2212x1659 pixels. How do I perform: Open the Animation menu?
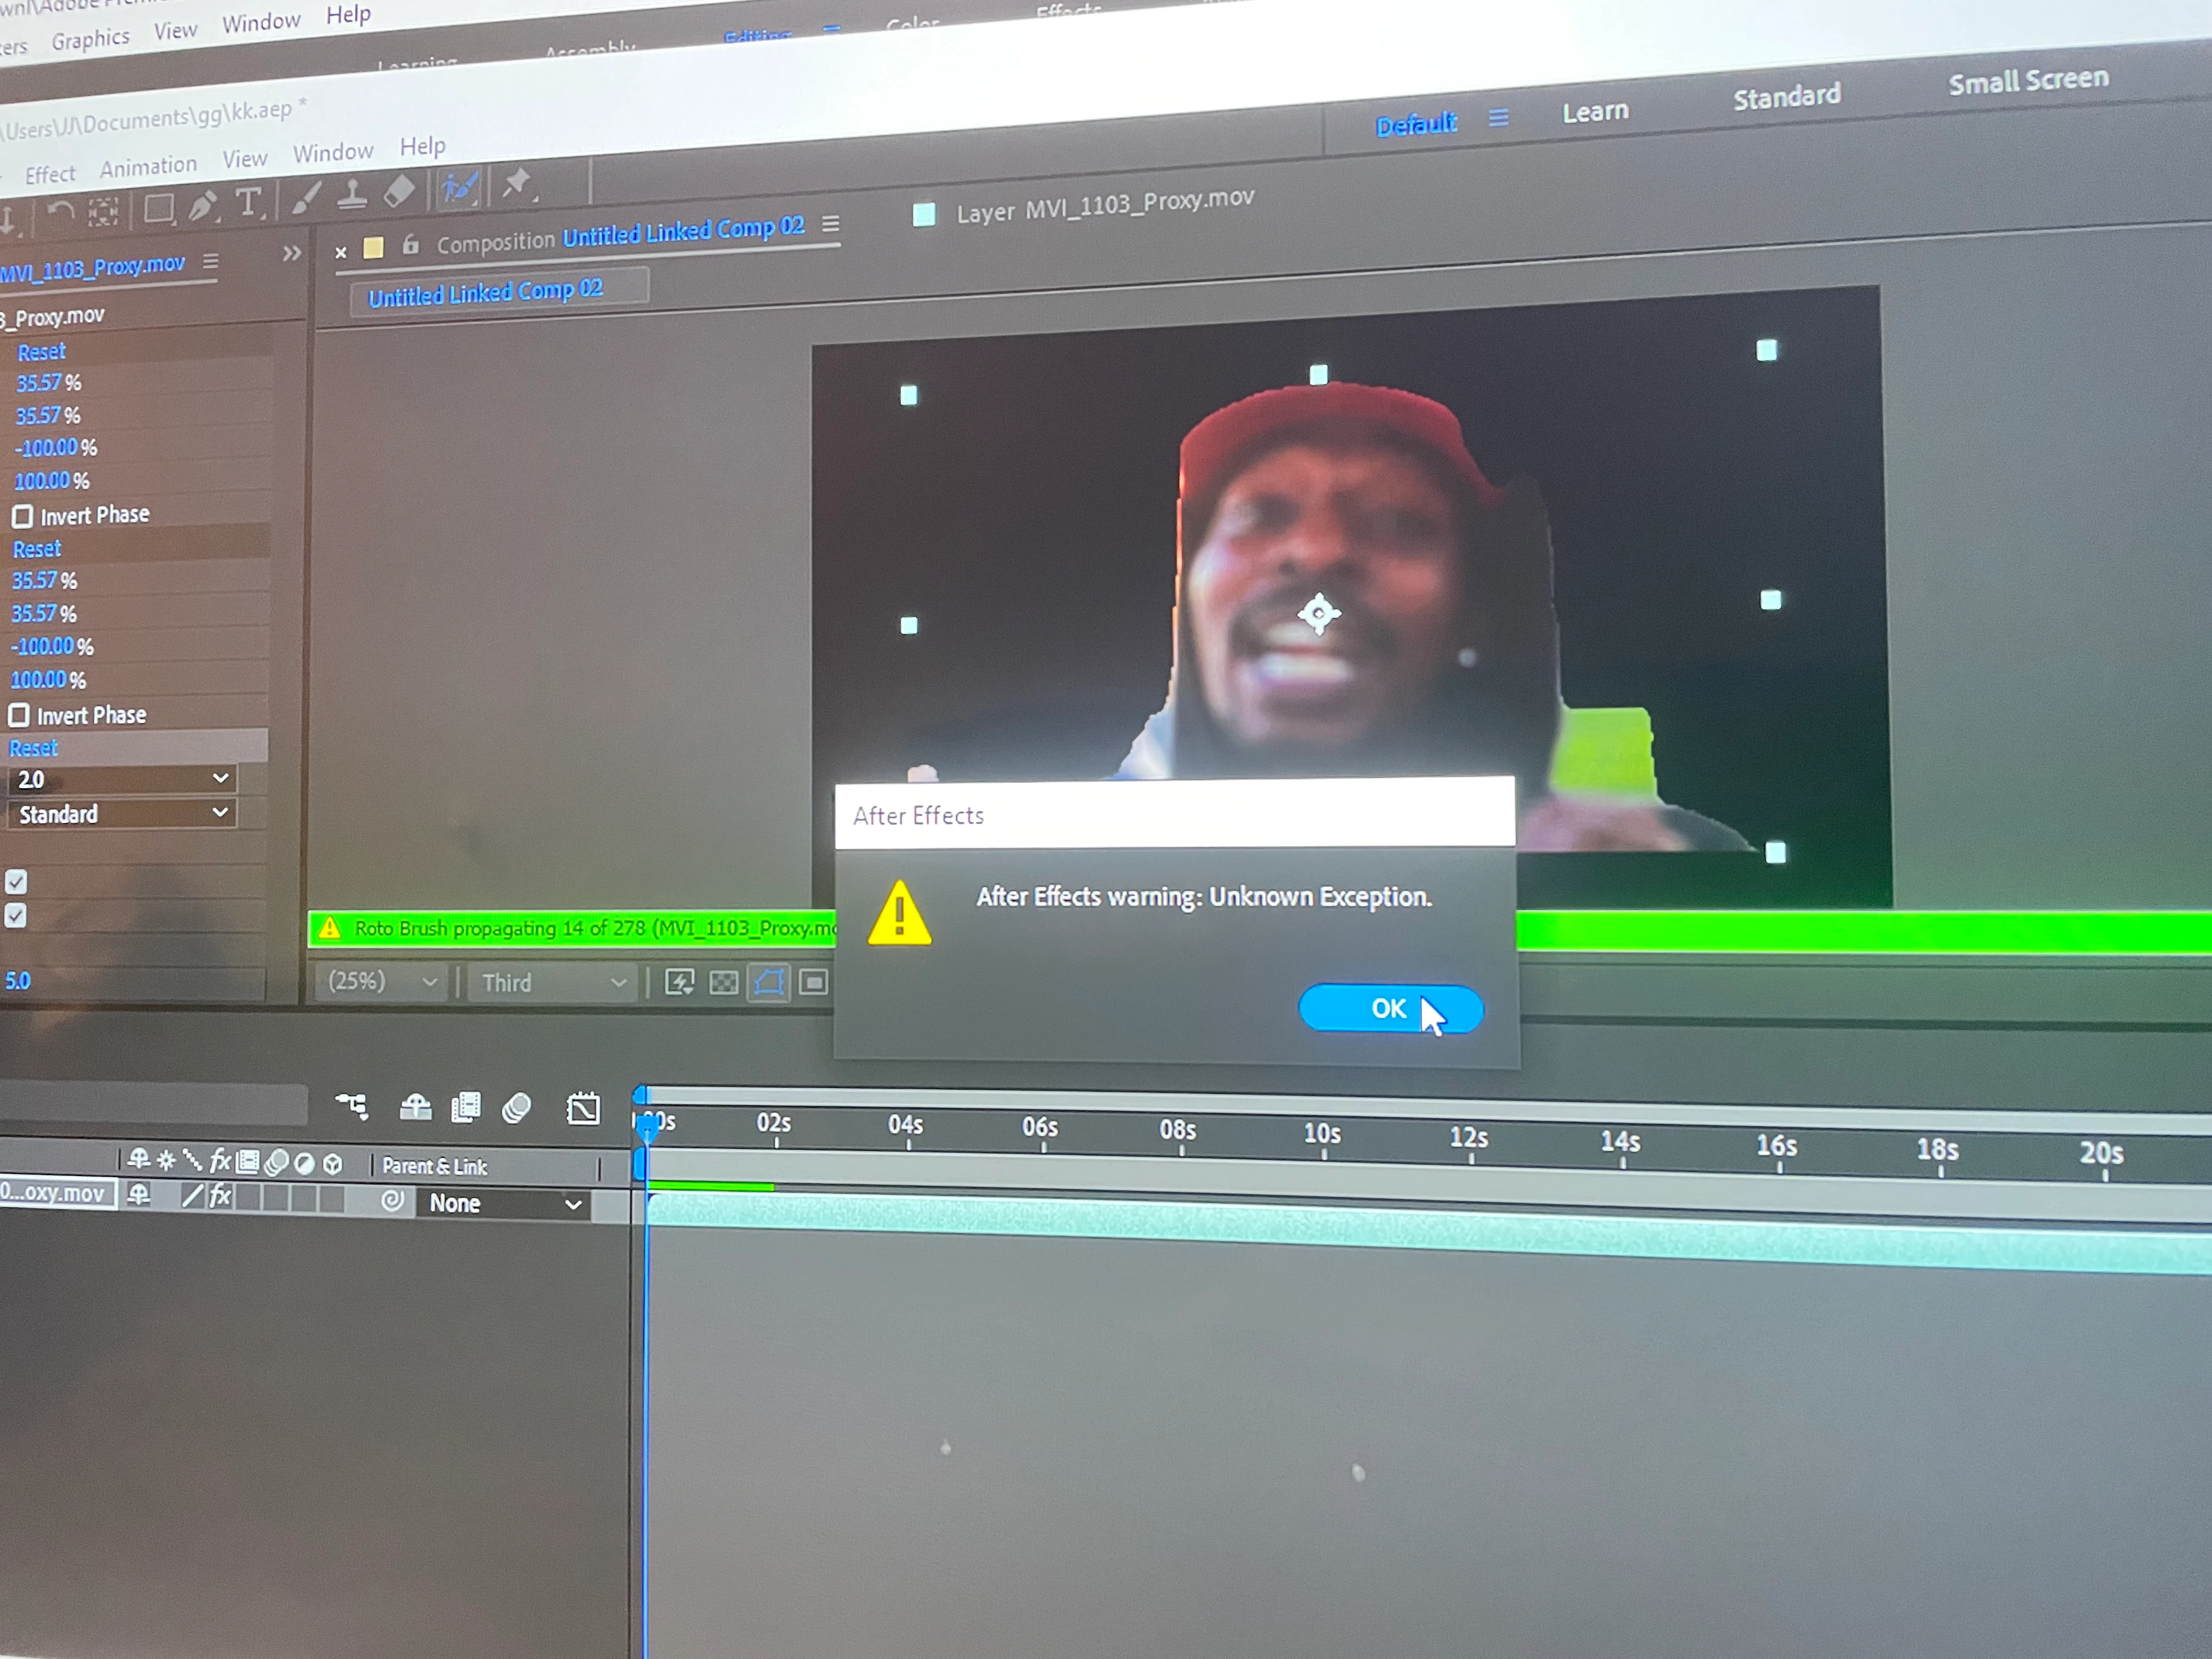[x=148, y=166]
